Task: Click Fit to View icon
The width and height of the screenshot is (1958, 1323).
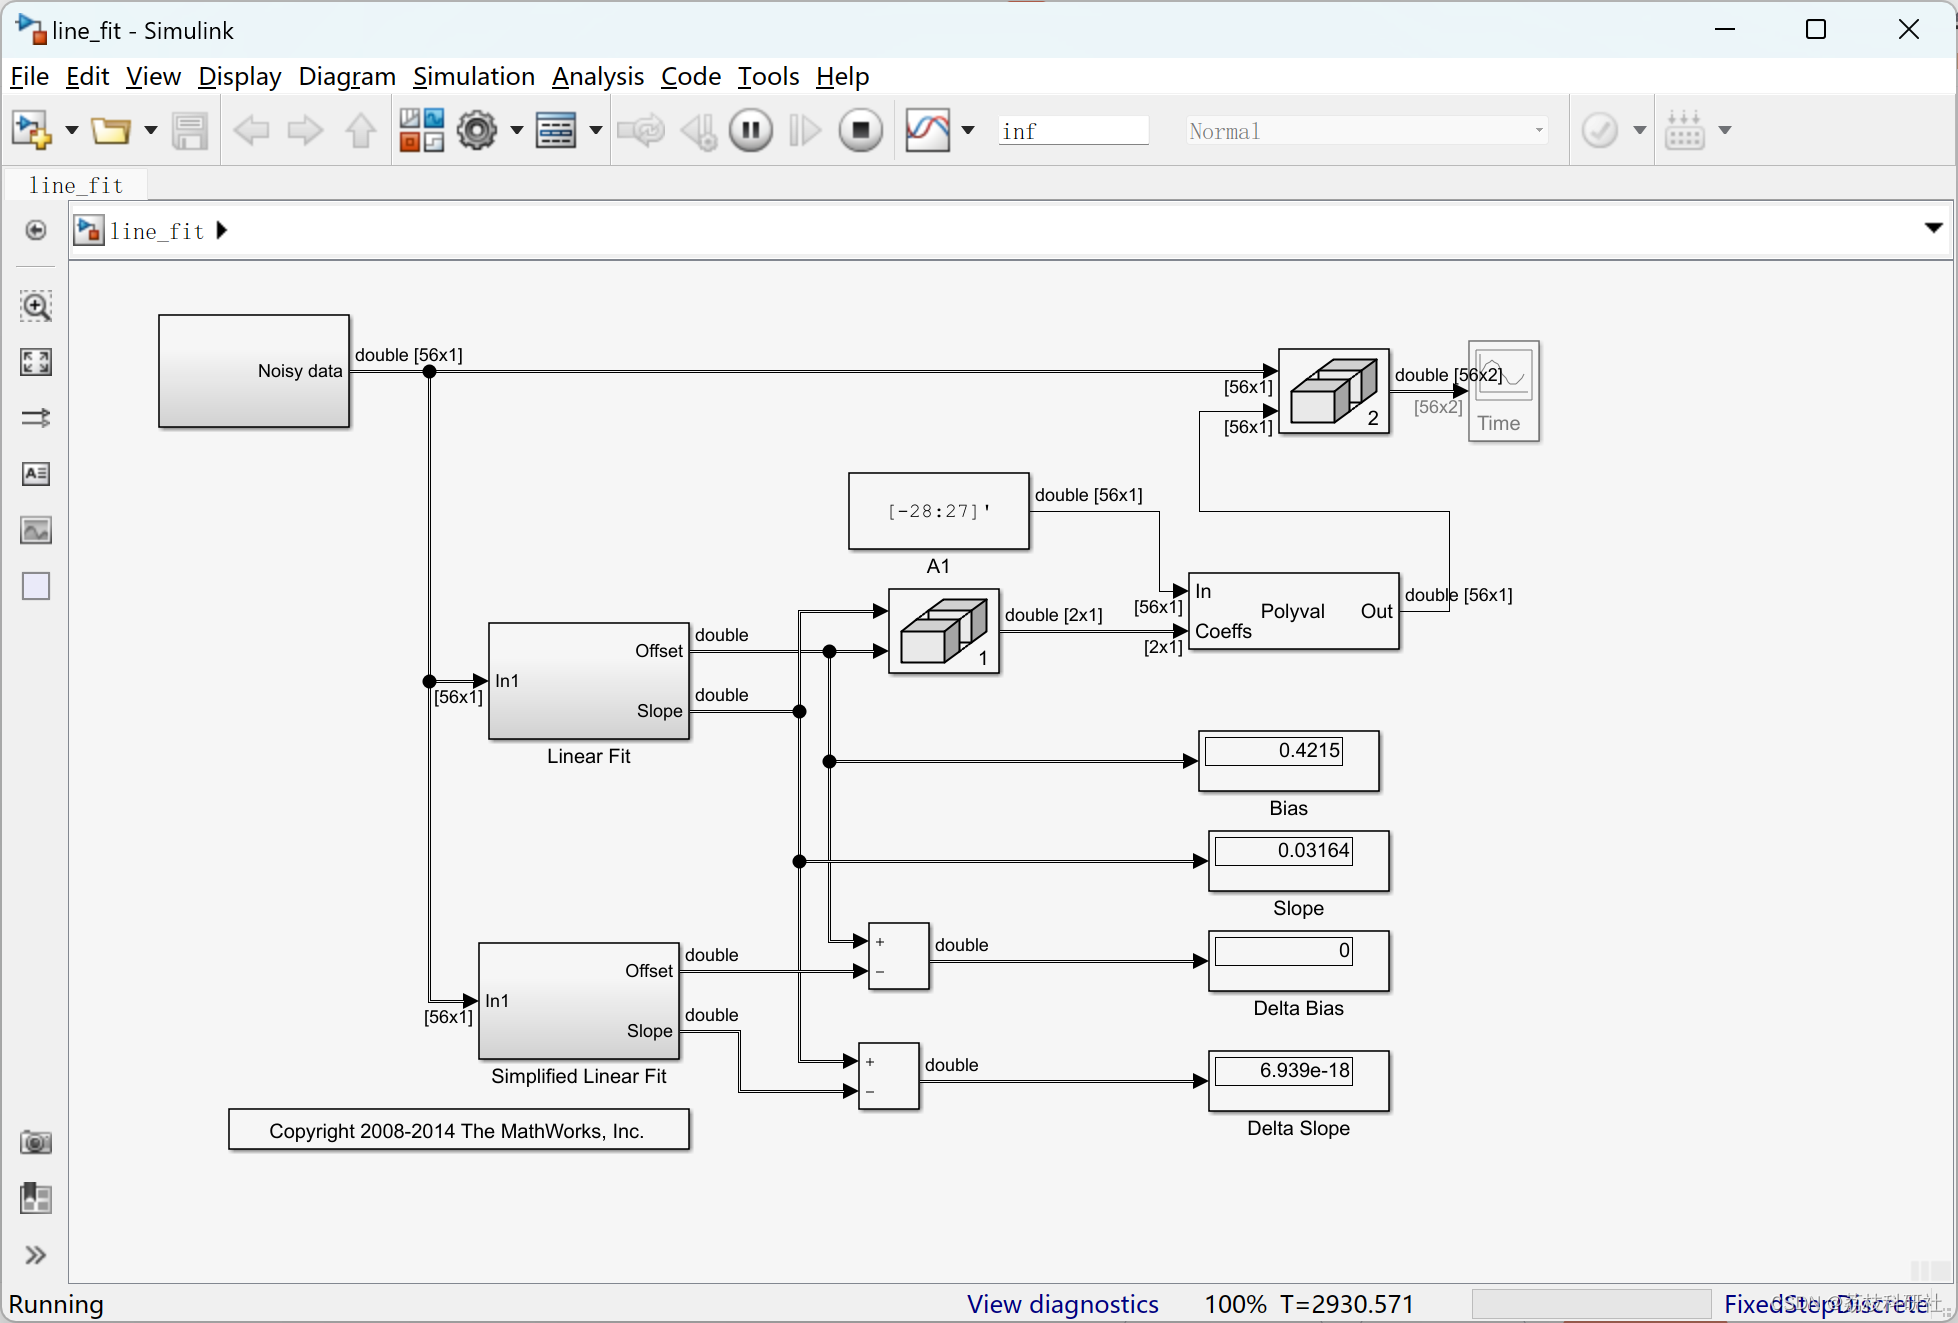Action: [x=36, y=362]
